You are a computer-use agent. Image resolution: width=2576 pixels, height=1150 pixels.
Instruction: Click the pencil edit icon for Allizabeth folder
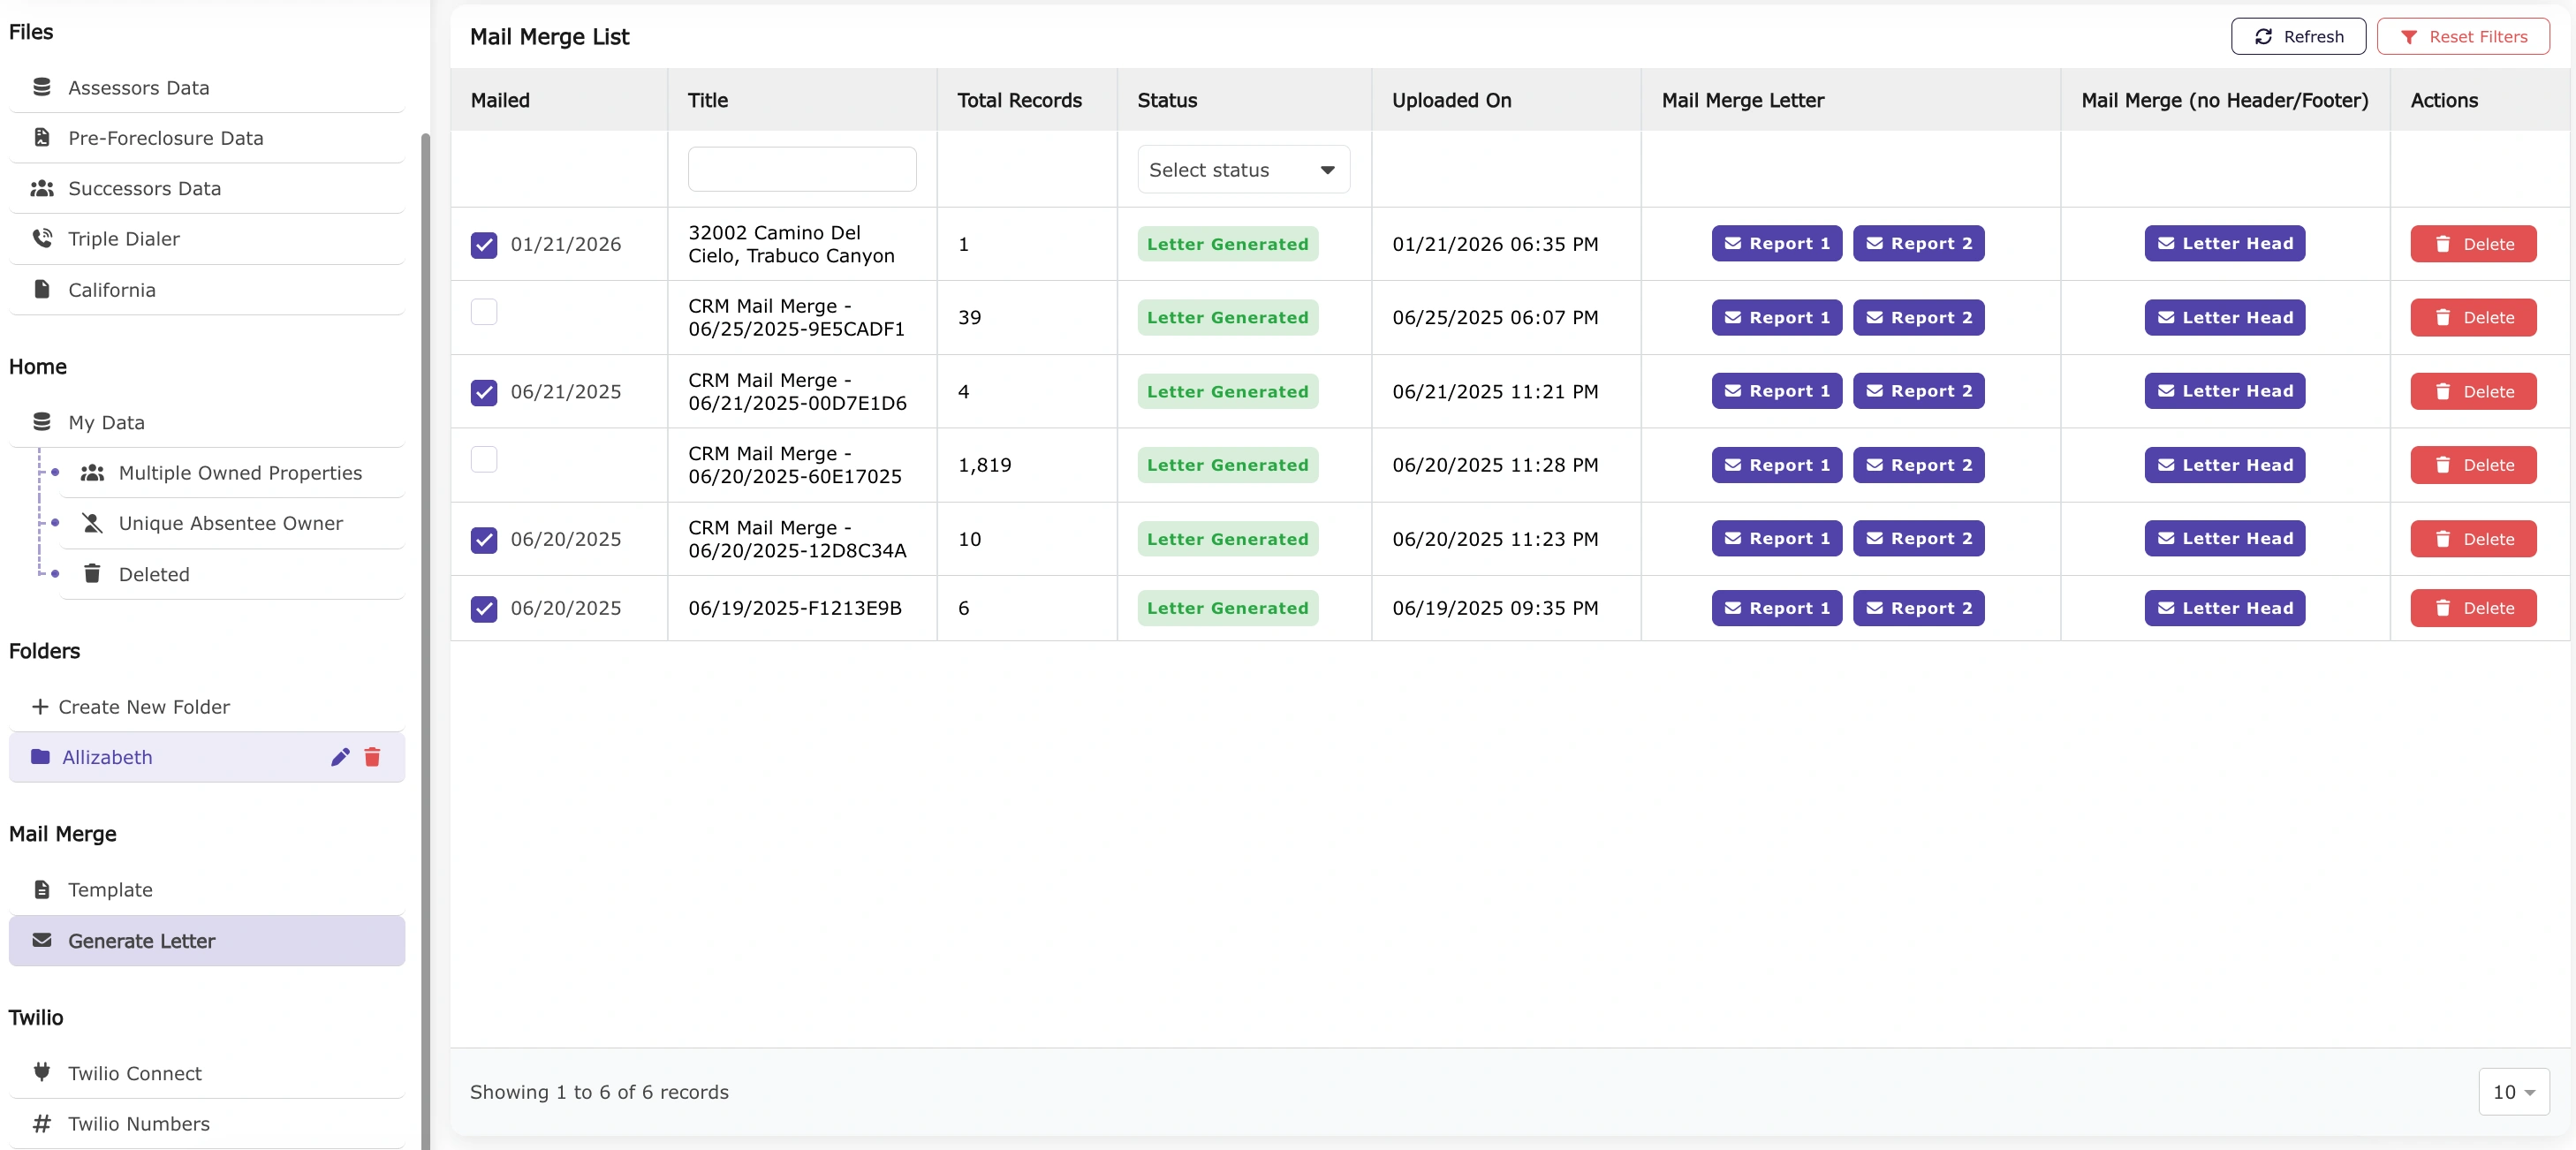[340, 757]
